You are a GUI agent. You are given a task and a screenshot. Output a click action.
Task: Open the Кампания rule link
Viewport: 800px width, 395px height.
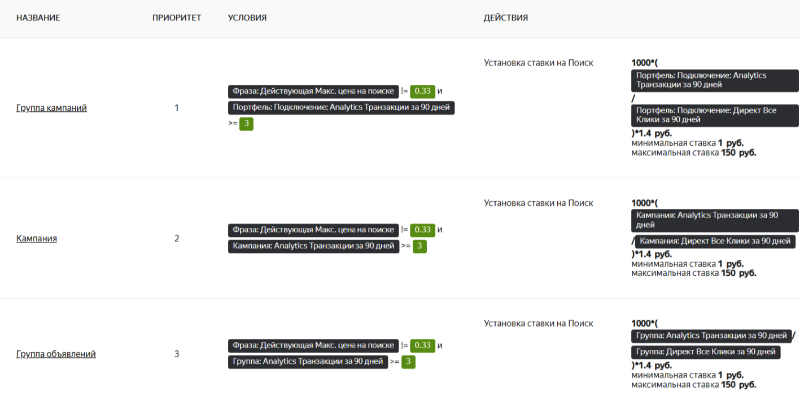(x=37, y=238)
